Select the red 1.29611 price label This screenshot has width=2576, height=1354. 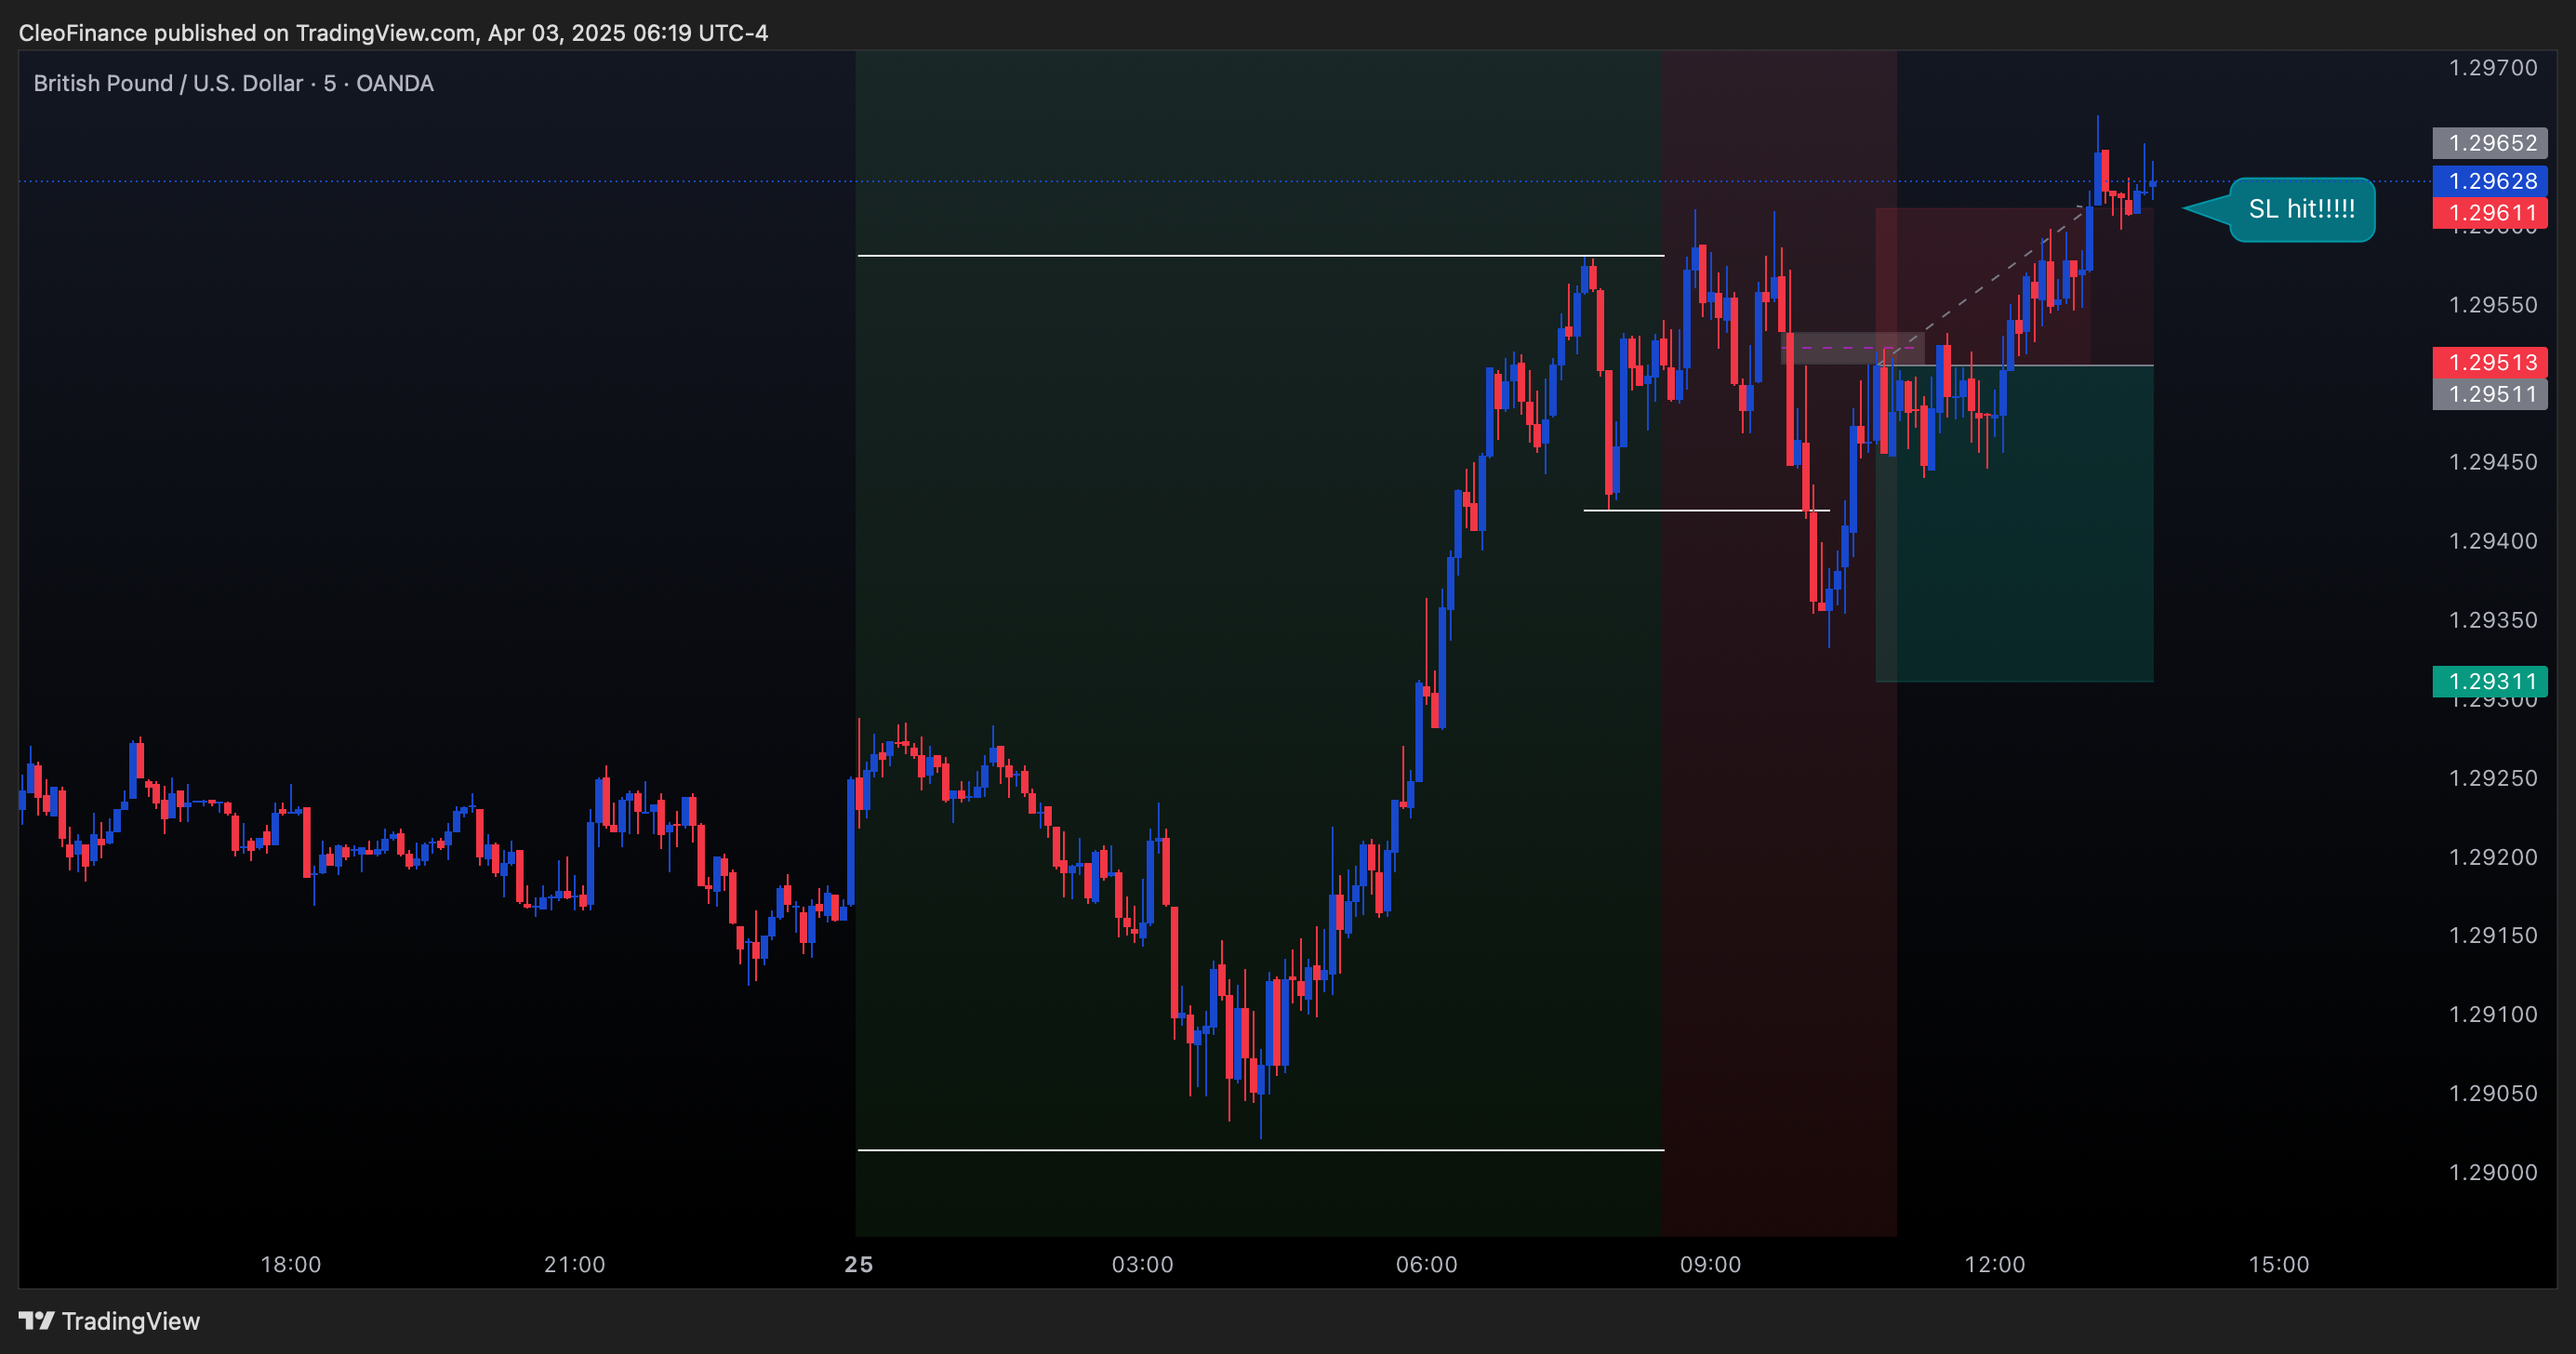[2490, 212]
